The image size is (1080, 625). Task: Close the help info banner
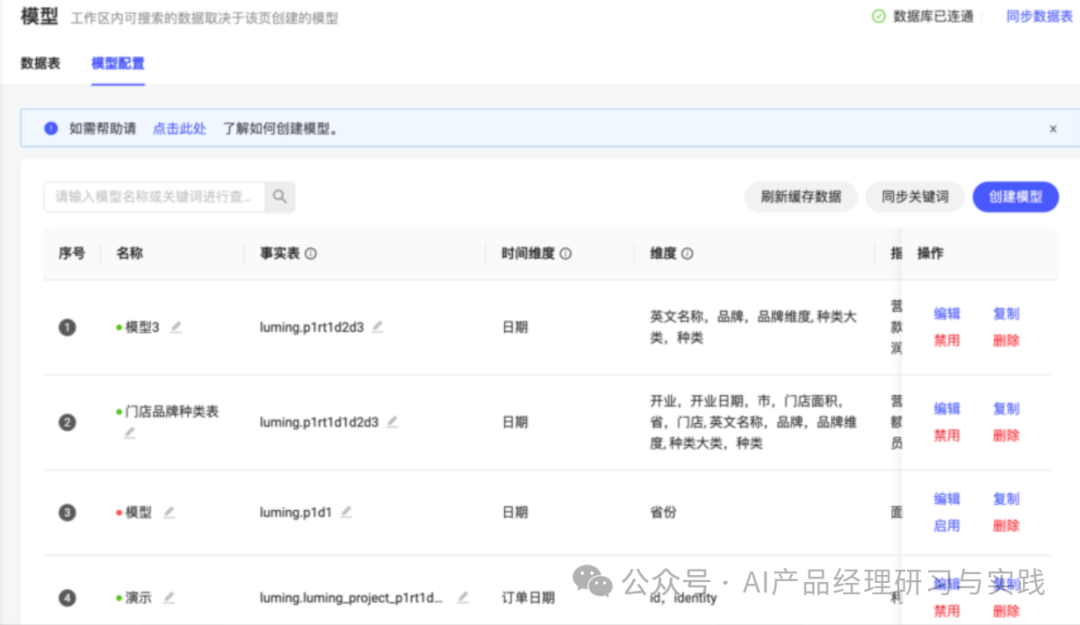(x=1053, y=129)
